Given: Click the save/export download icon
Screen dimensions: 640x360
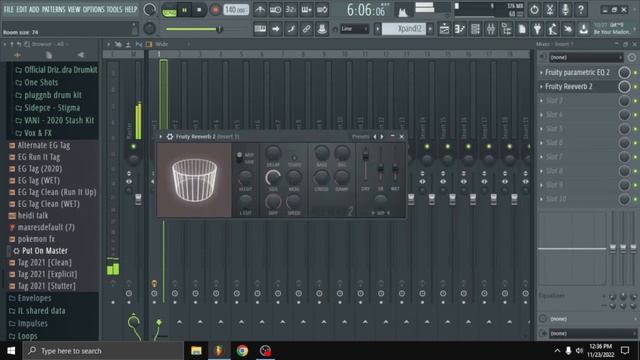Looking at the screenshot, I should (x=584, y=29).
